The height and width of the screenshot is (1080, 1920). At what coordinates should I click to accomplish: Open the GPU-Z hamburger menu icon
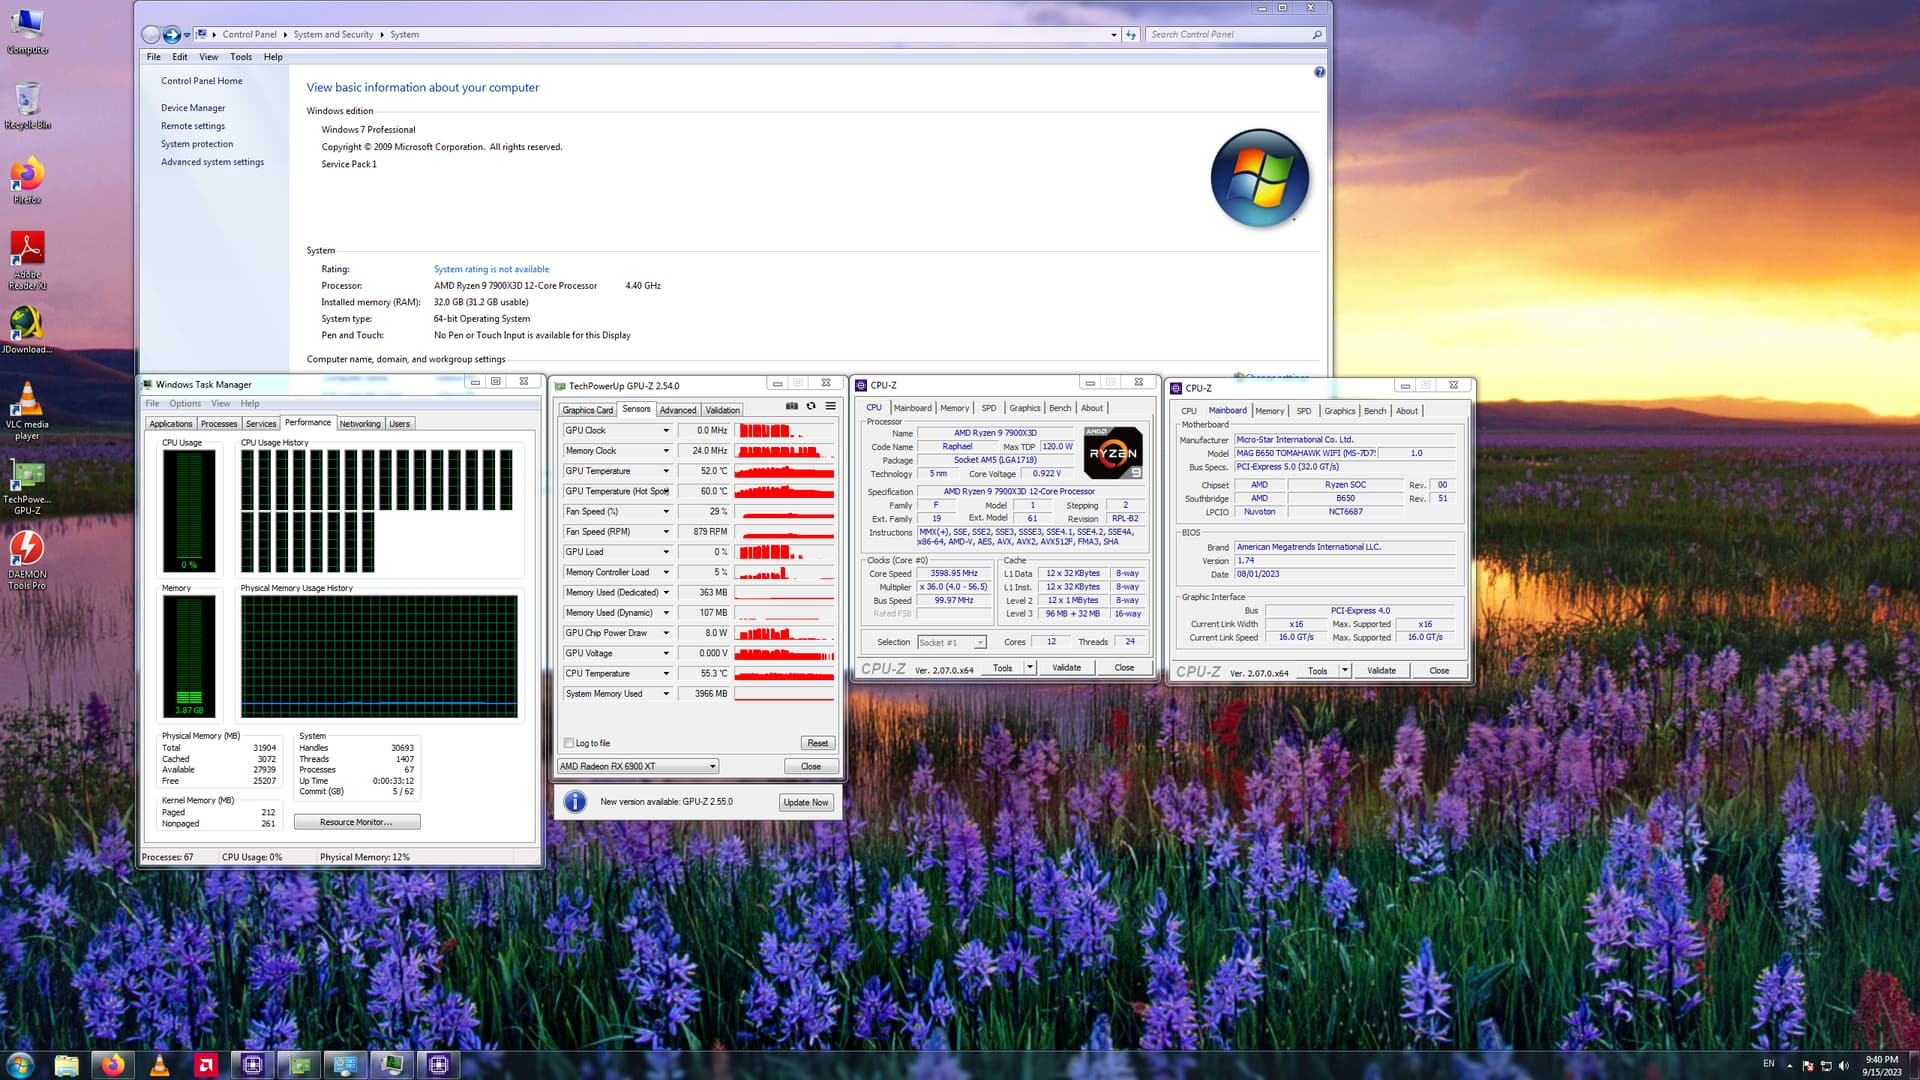(830, 406)
